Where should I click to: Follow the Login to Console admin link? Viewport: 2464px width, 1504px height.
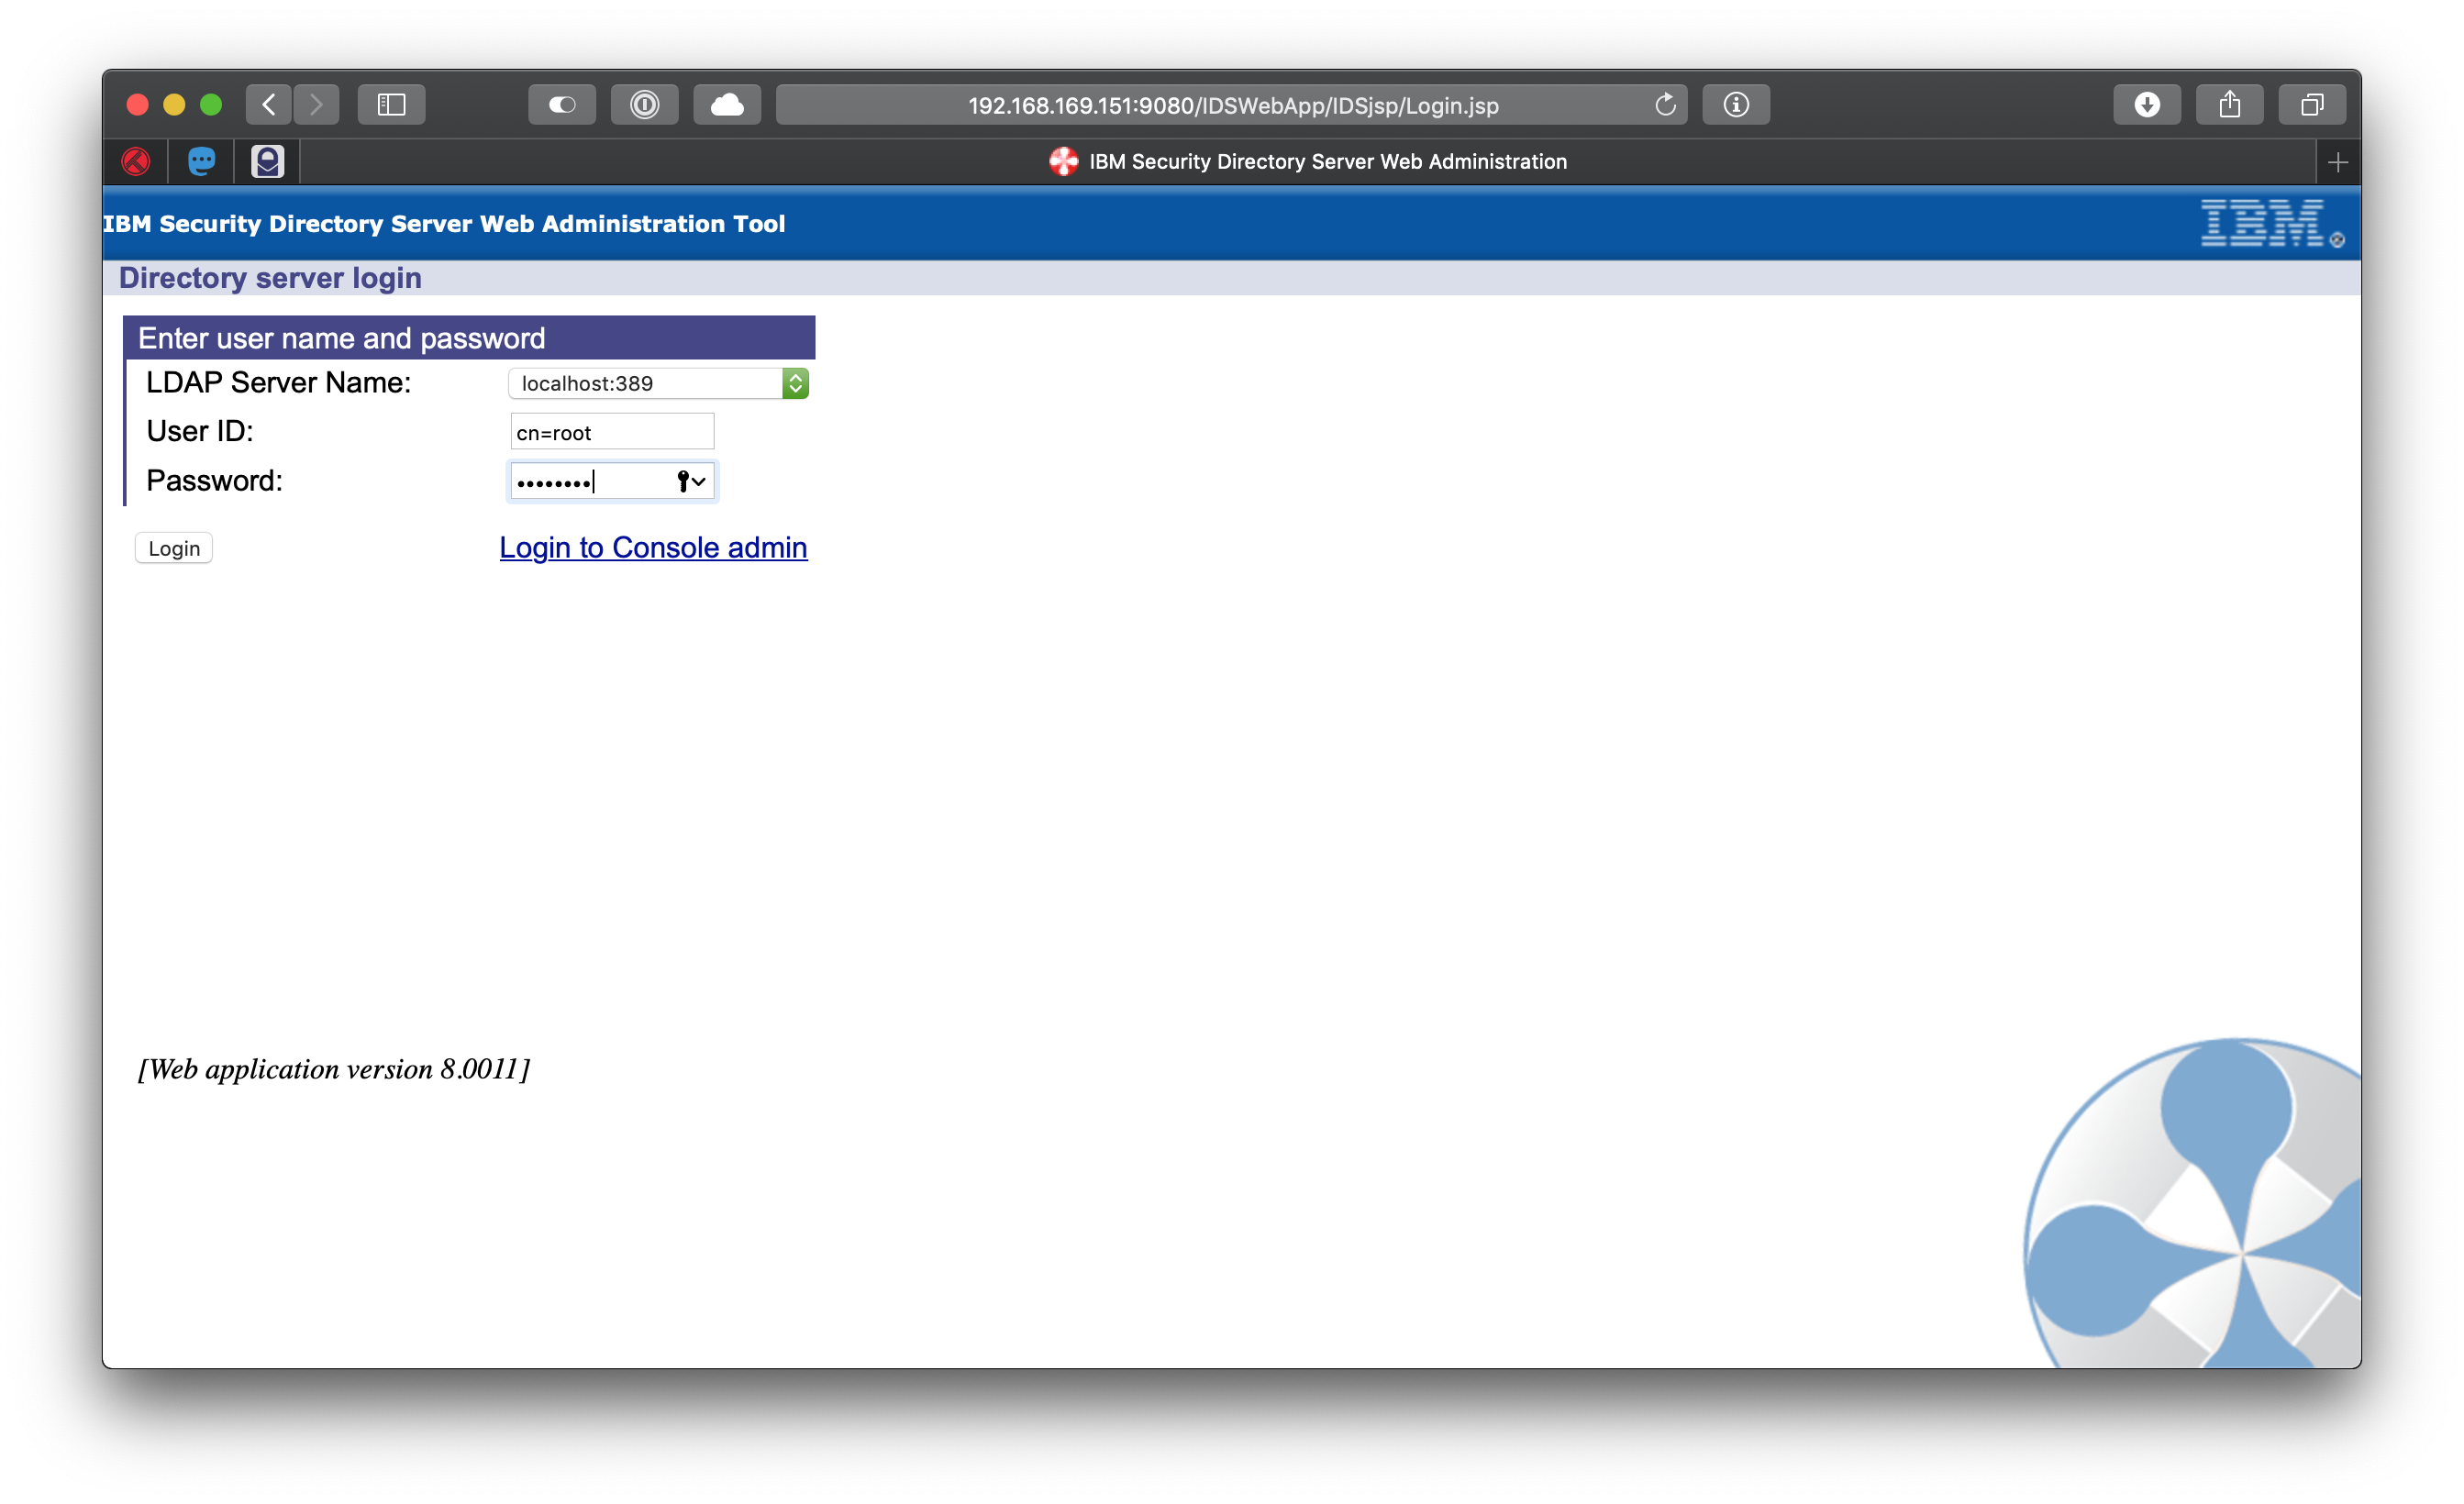pyautogui.click(x=653, y=548)
